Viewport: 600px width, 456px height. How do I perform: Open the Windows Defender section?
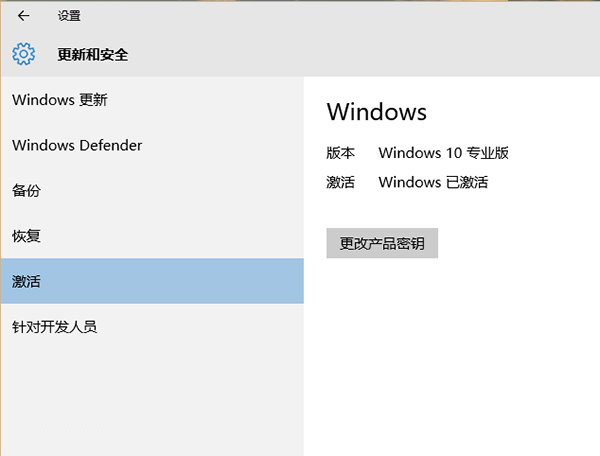tap(152, 145)
